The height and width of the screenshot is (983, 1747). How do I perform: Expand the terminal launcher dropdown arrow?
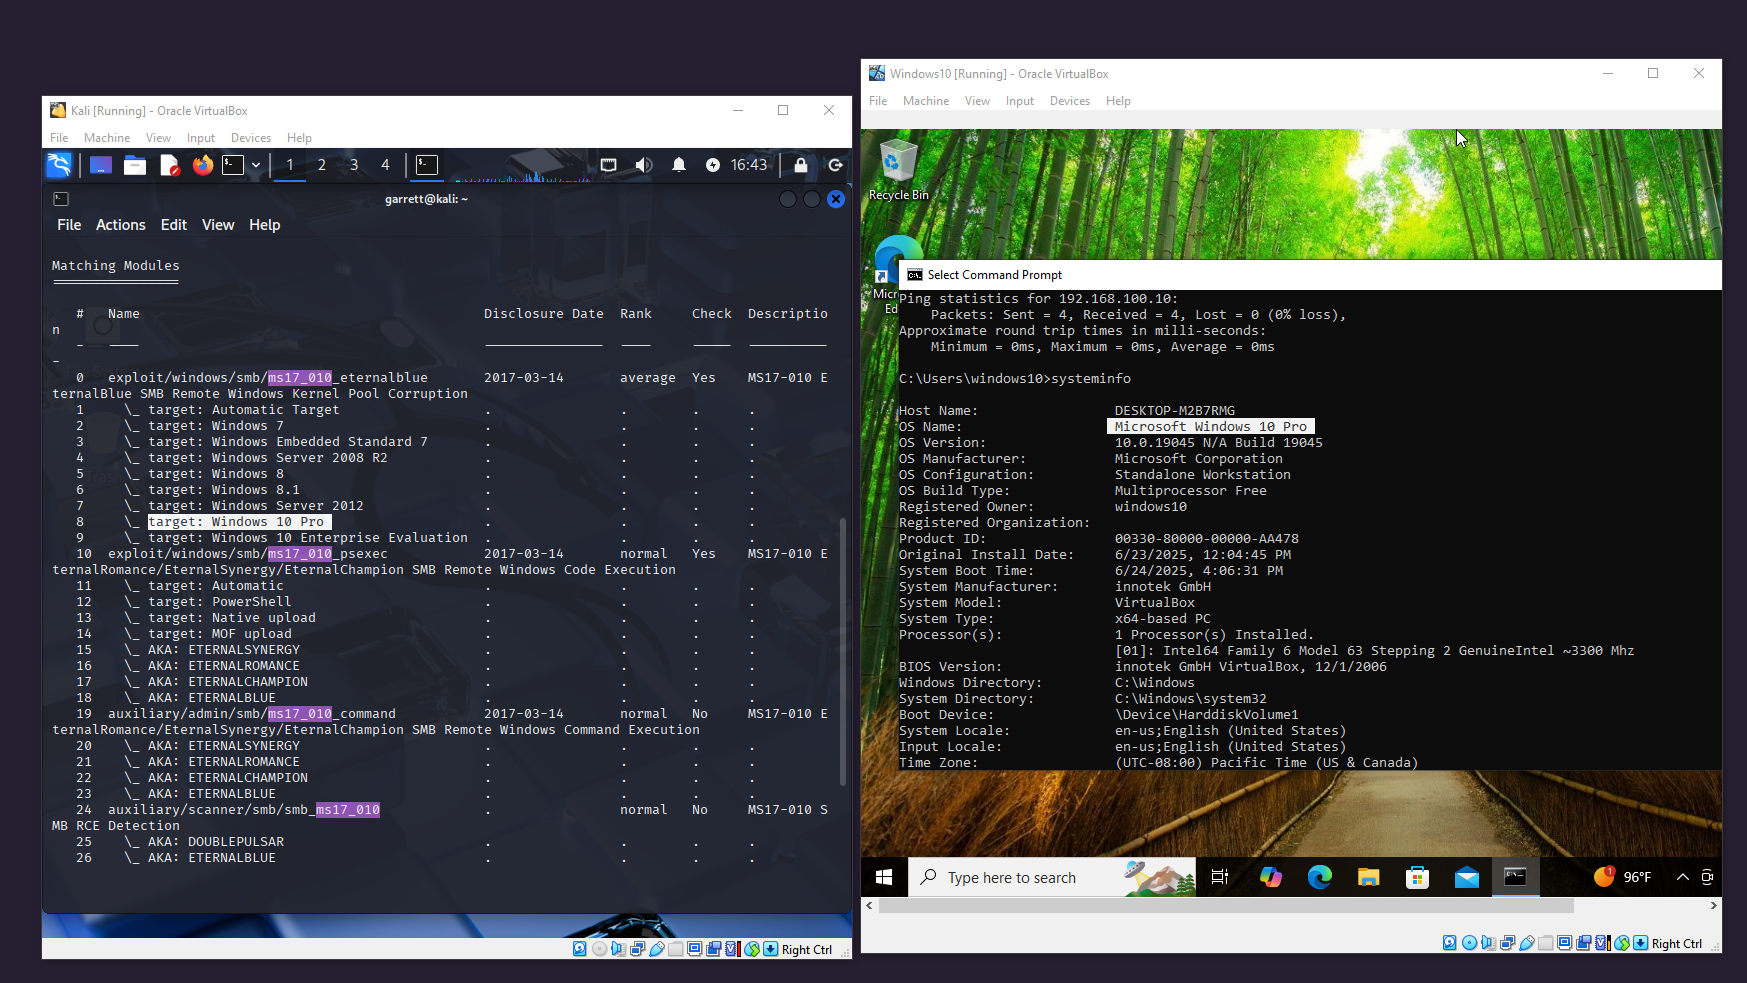(256, 165)
